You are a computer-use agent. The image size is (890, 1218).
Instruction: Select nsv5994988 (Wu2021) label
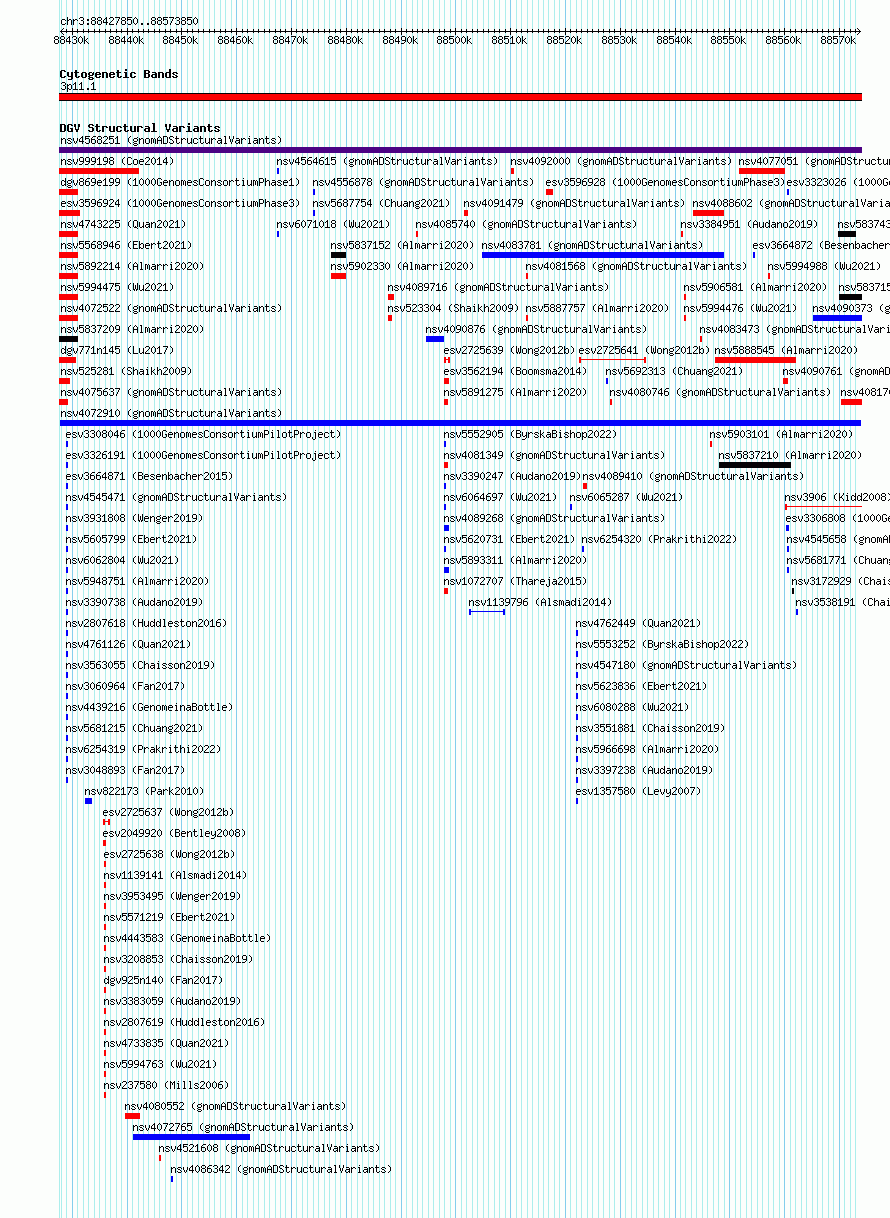point(825,266)
